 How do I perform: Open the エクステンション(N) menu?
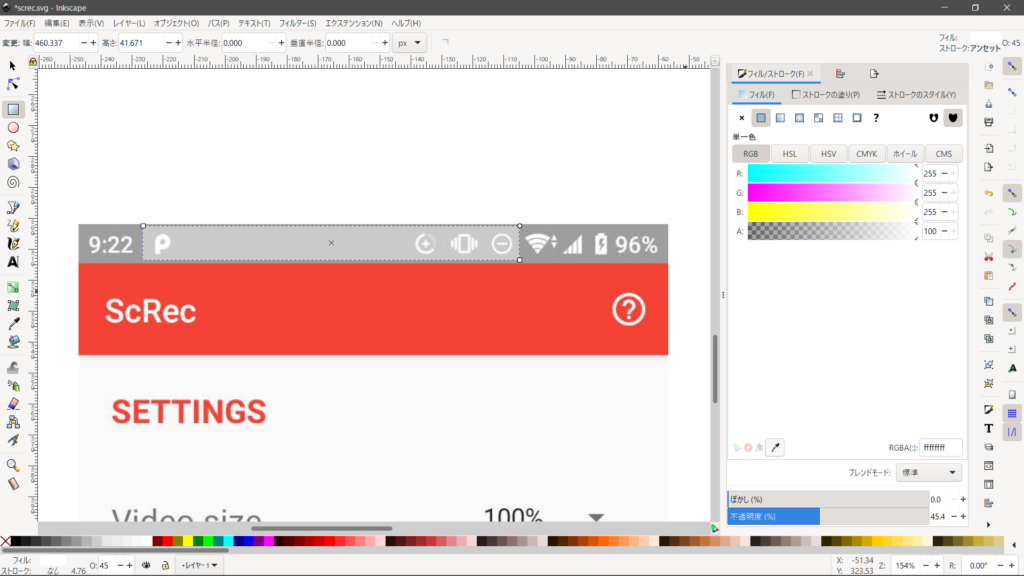point(354,24)
